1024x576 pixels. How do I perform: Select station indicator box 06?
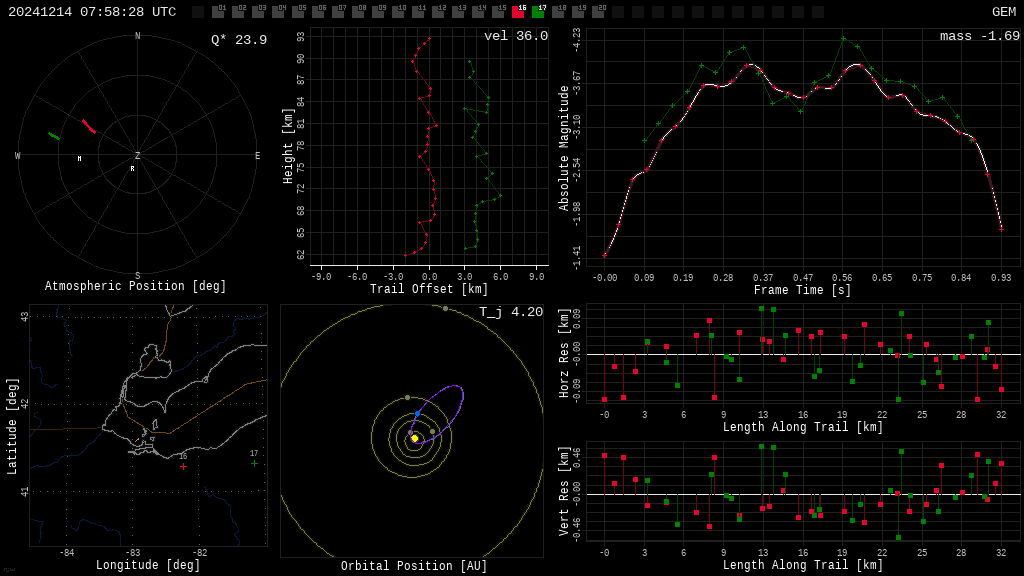pos(318,11)
